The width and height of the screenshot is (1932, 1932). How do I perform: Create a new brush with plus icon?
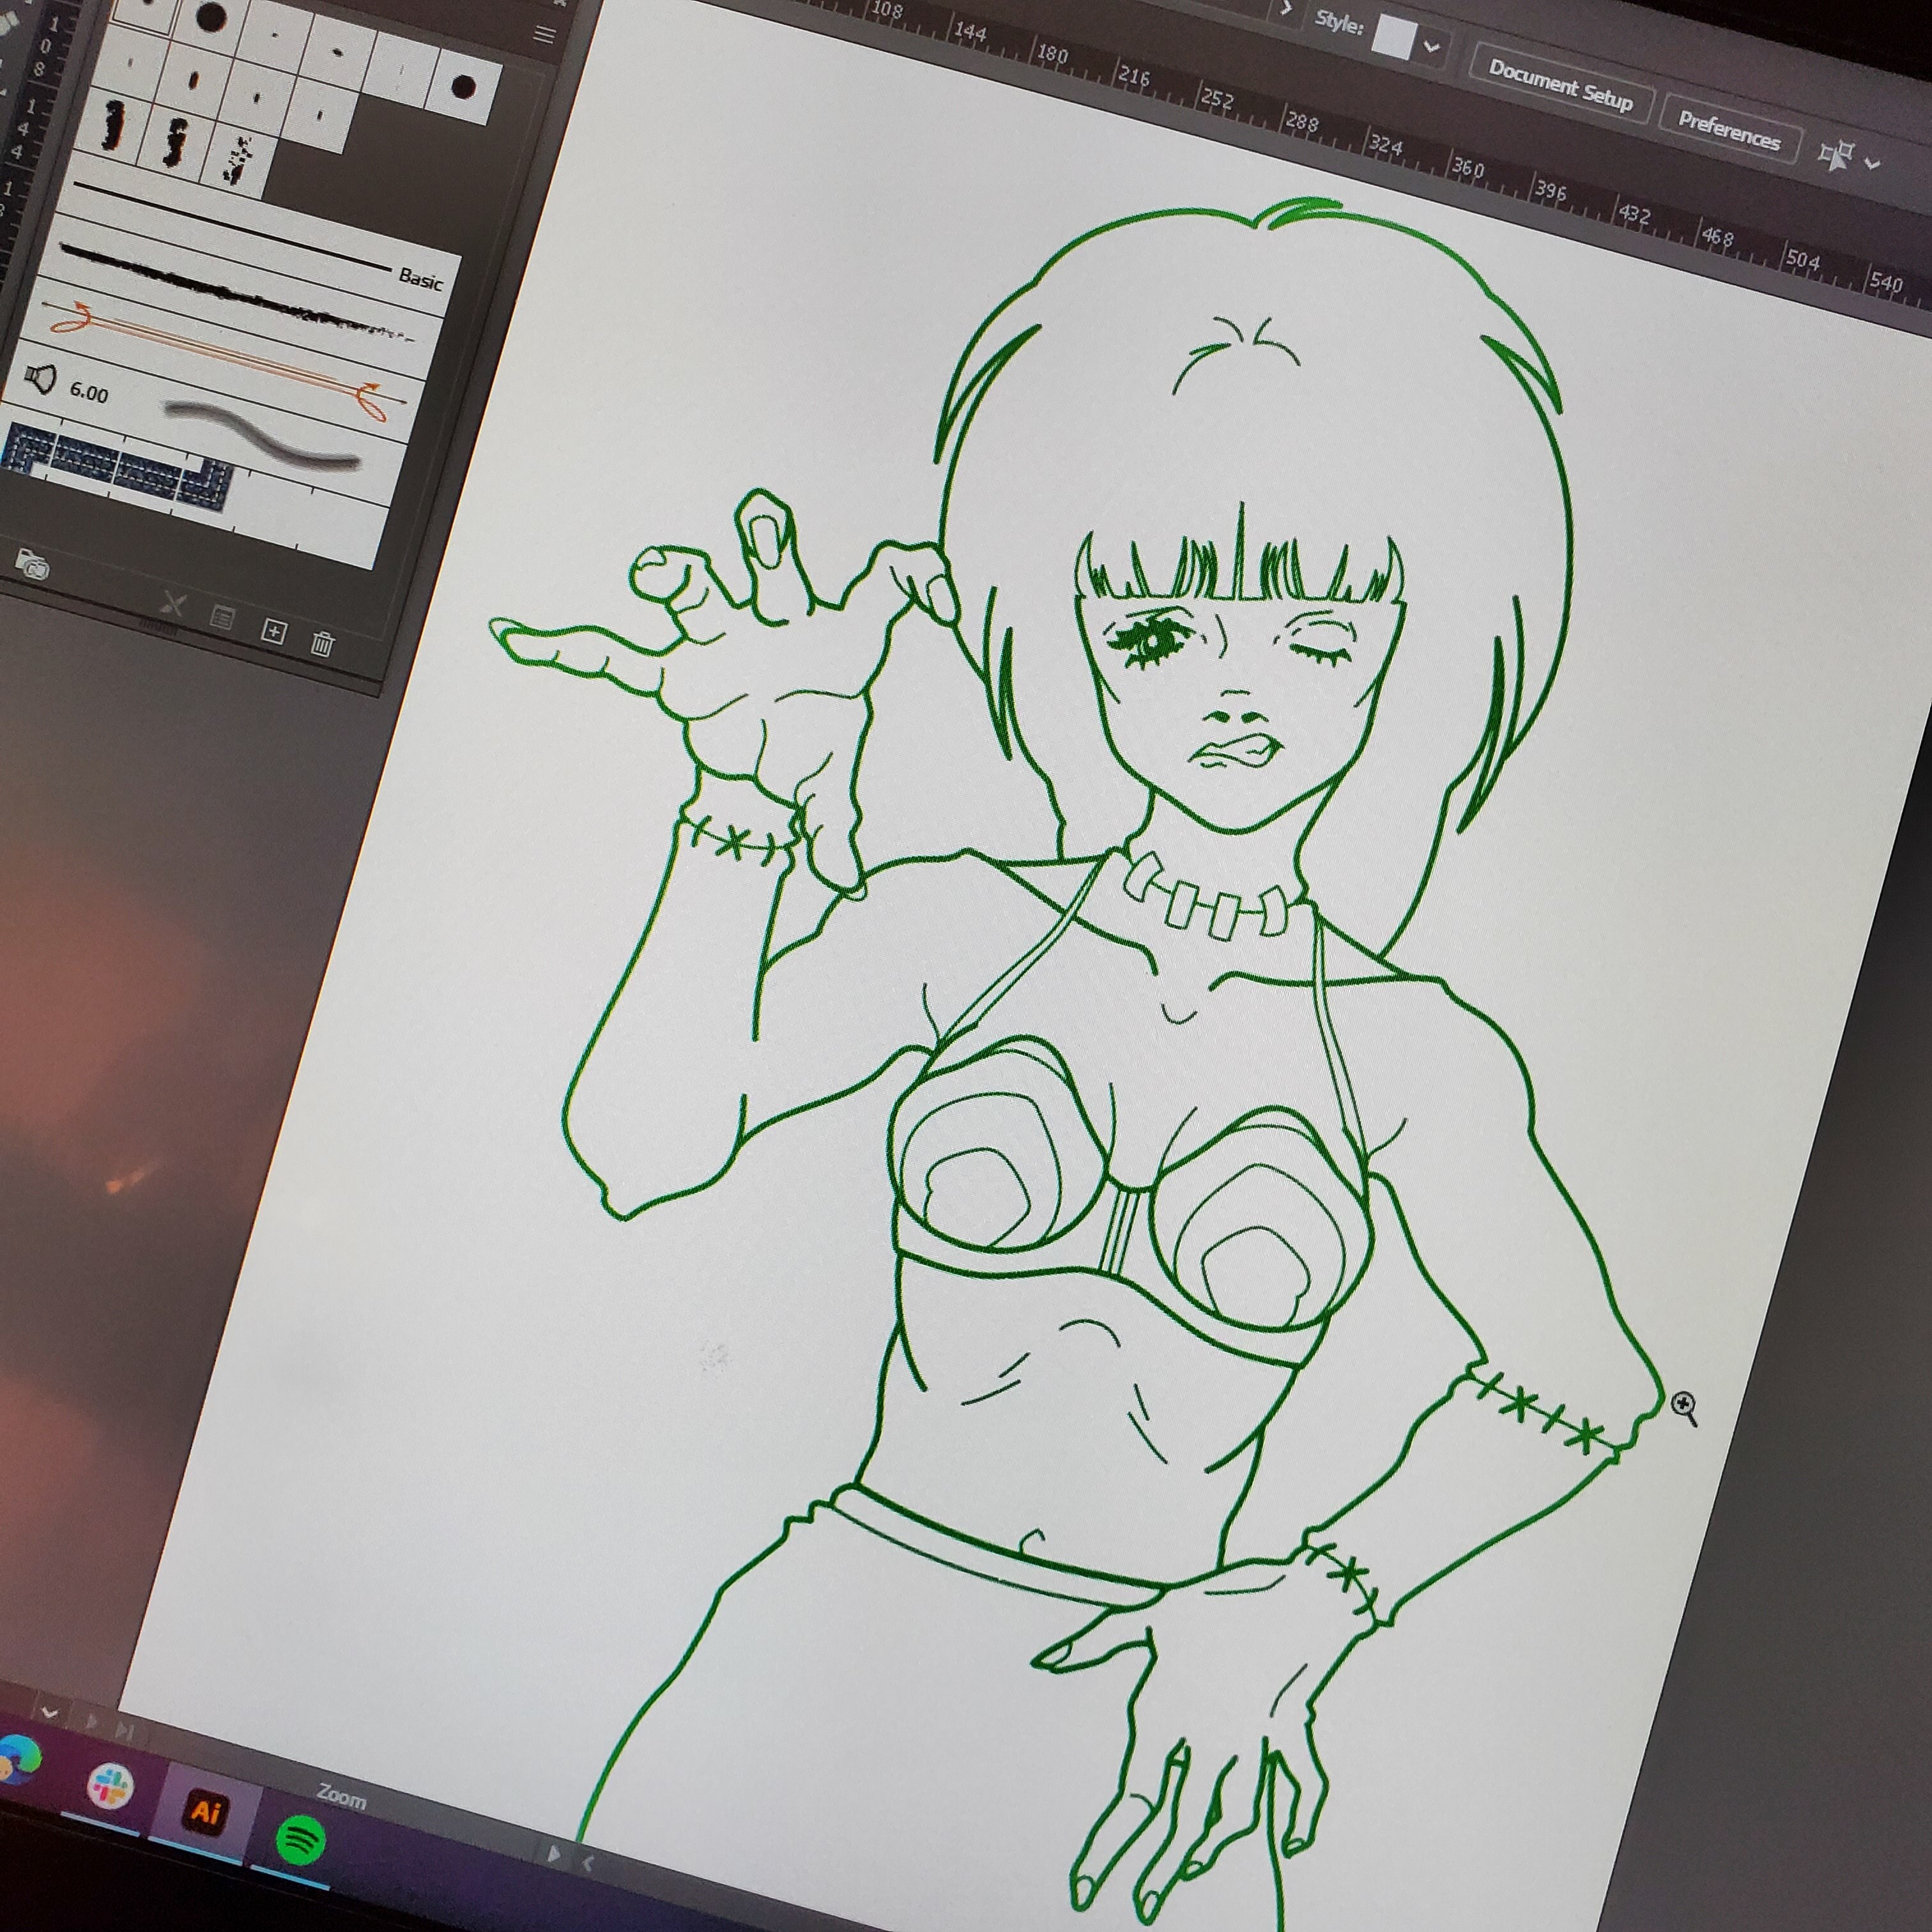pyautogui.click(x=273, y=631)
